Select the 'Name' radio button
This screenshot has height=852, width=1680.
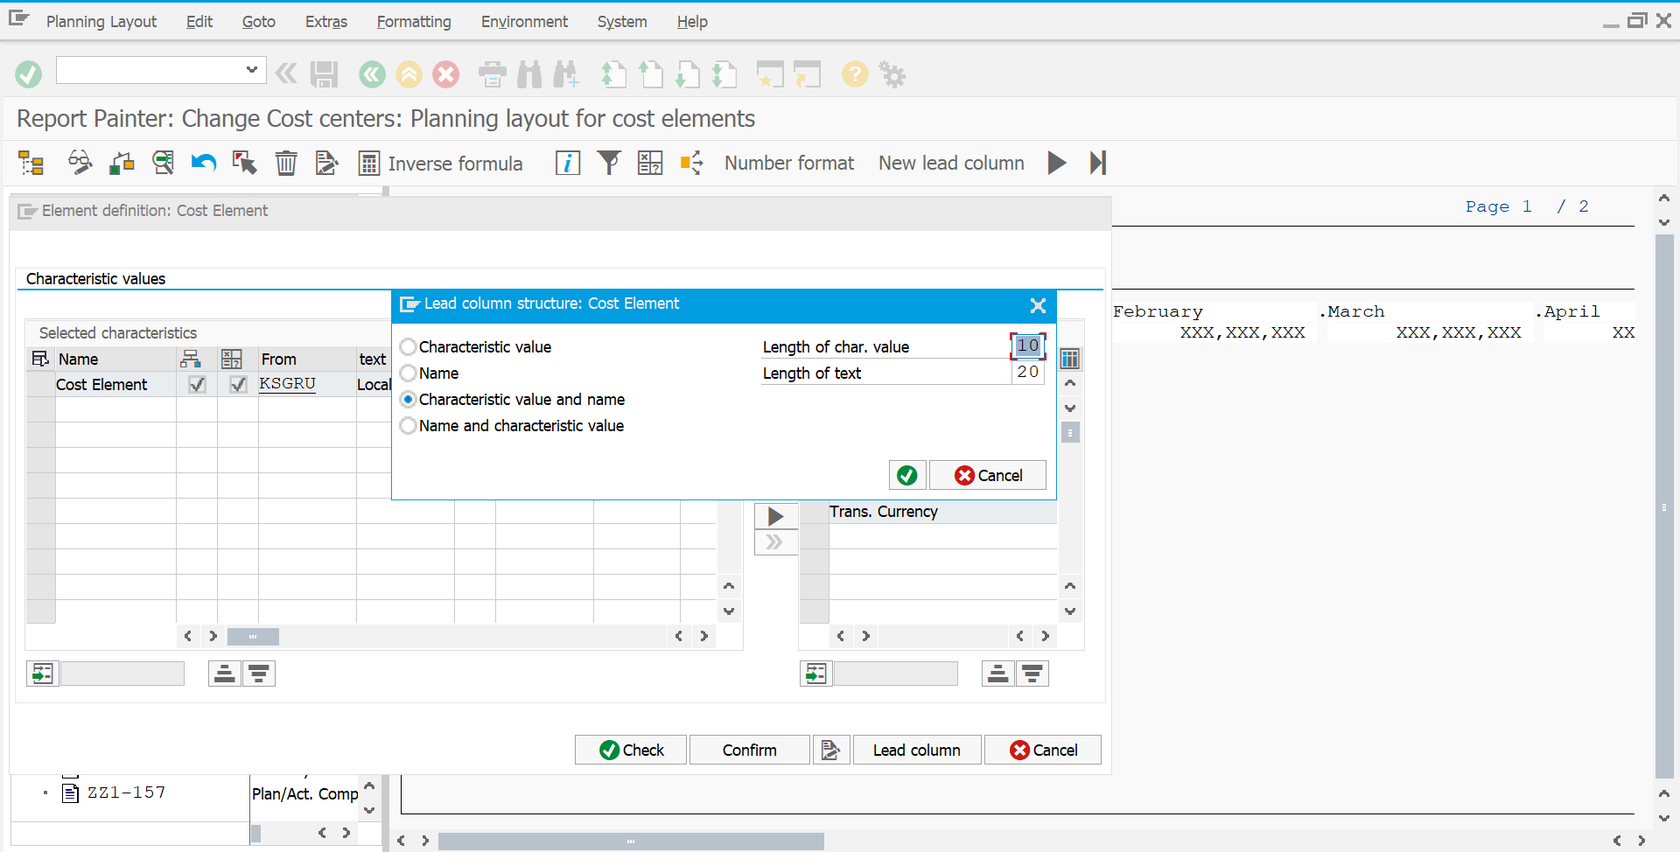pyautogui.click(x=408, y=373)
